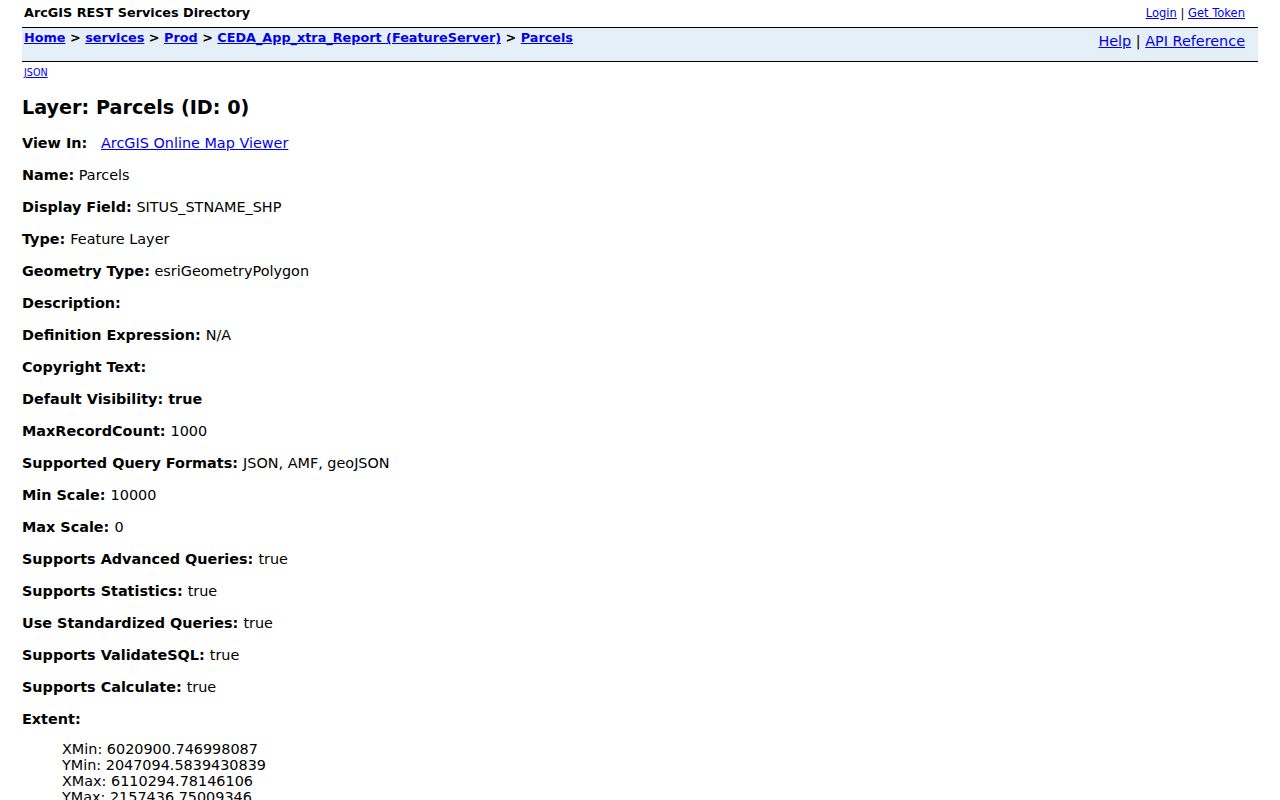Open the Help link
The image size is (1280, 800).
tap(1114, 41)
